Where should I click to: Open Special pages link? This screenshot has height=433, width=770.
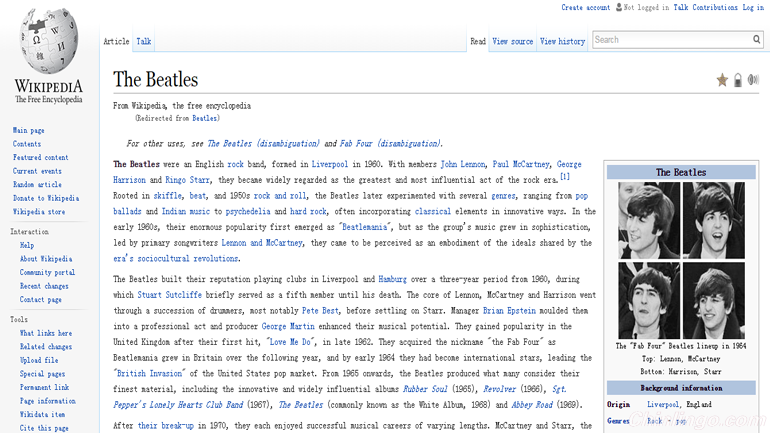click(42, 374)
